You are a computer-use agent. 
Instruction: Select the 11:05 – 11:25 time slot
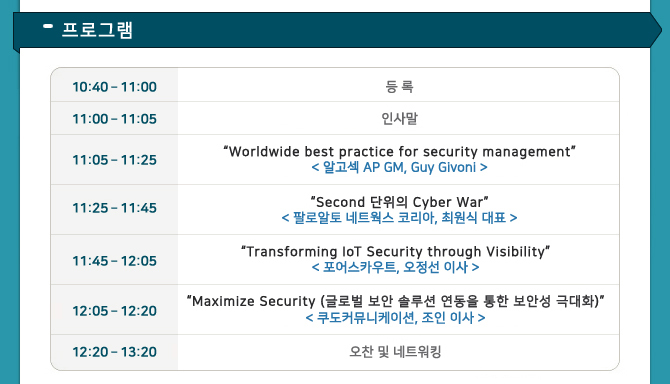(114, 160)
